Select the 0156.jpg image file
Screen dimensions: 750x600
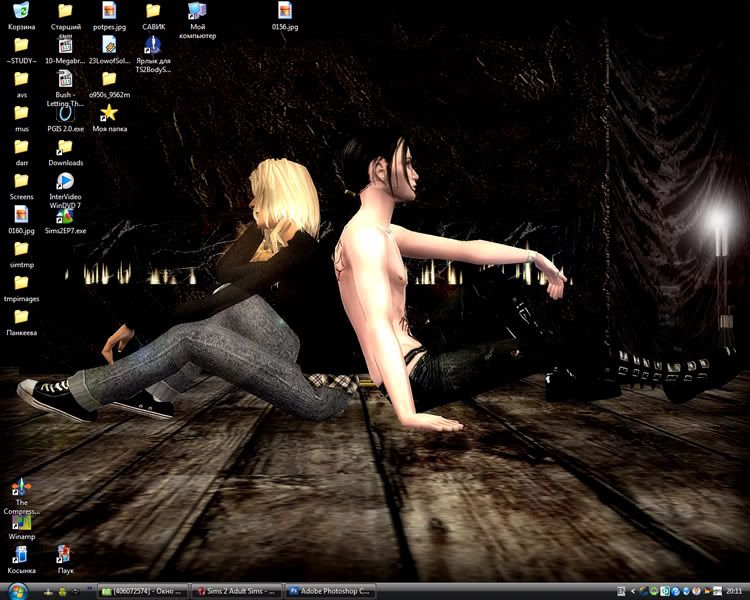[285, 16]
